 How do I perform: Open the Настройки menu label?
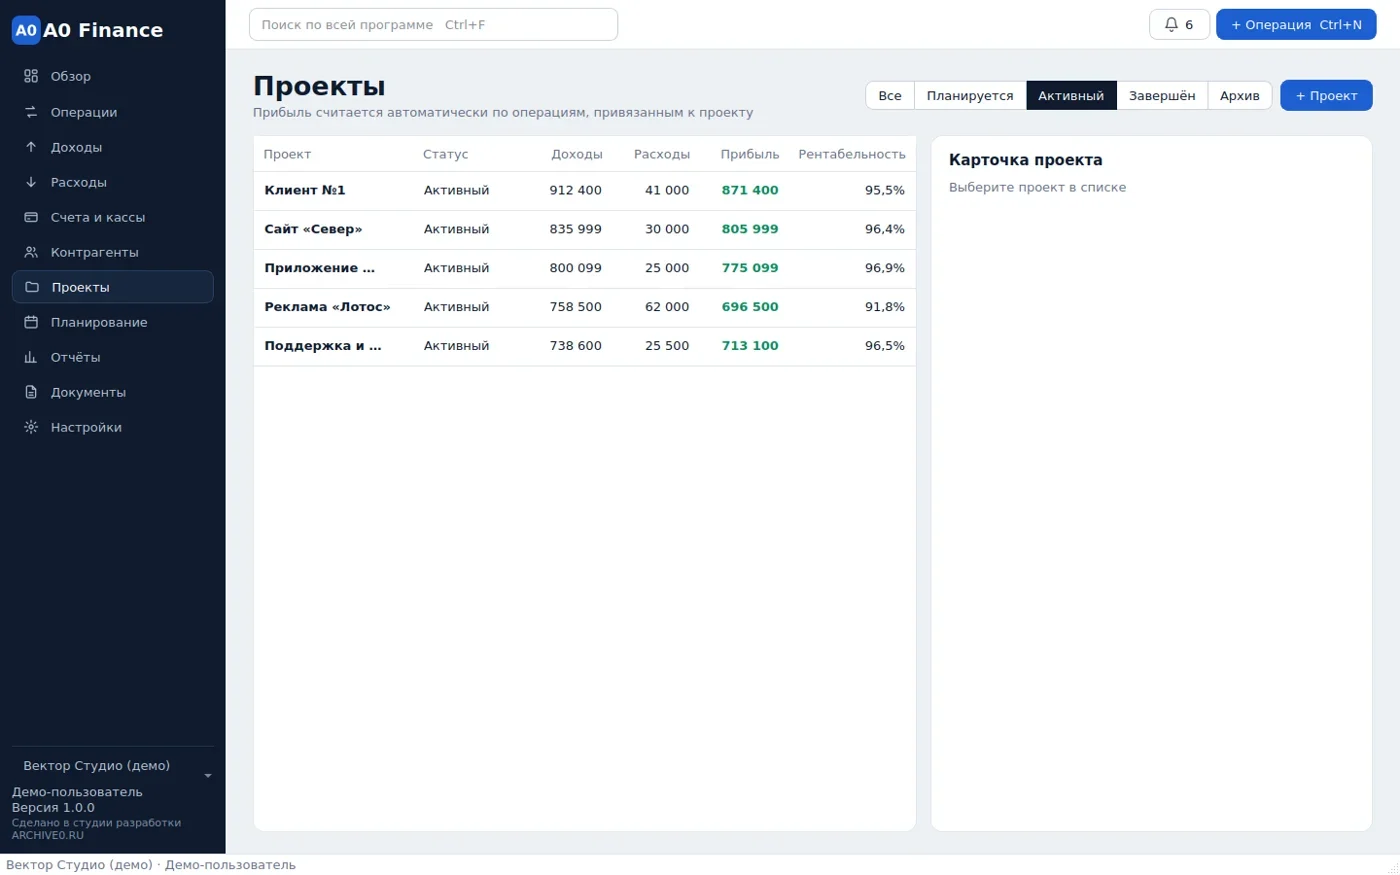pos(86,427)
